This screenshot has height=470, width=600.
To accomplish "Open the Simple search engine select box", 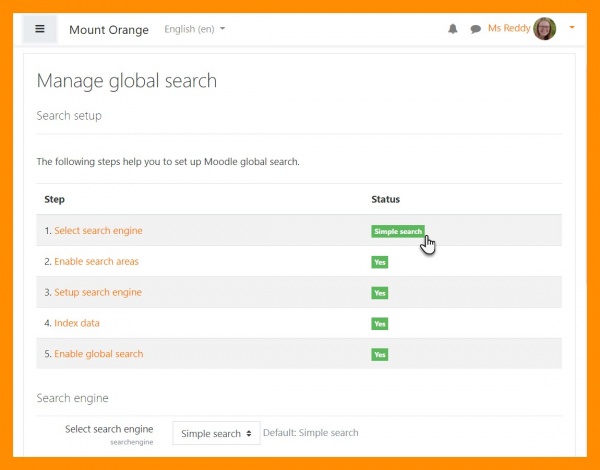I will [x=216, y=433].
